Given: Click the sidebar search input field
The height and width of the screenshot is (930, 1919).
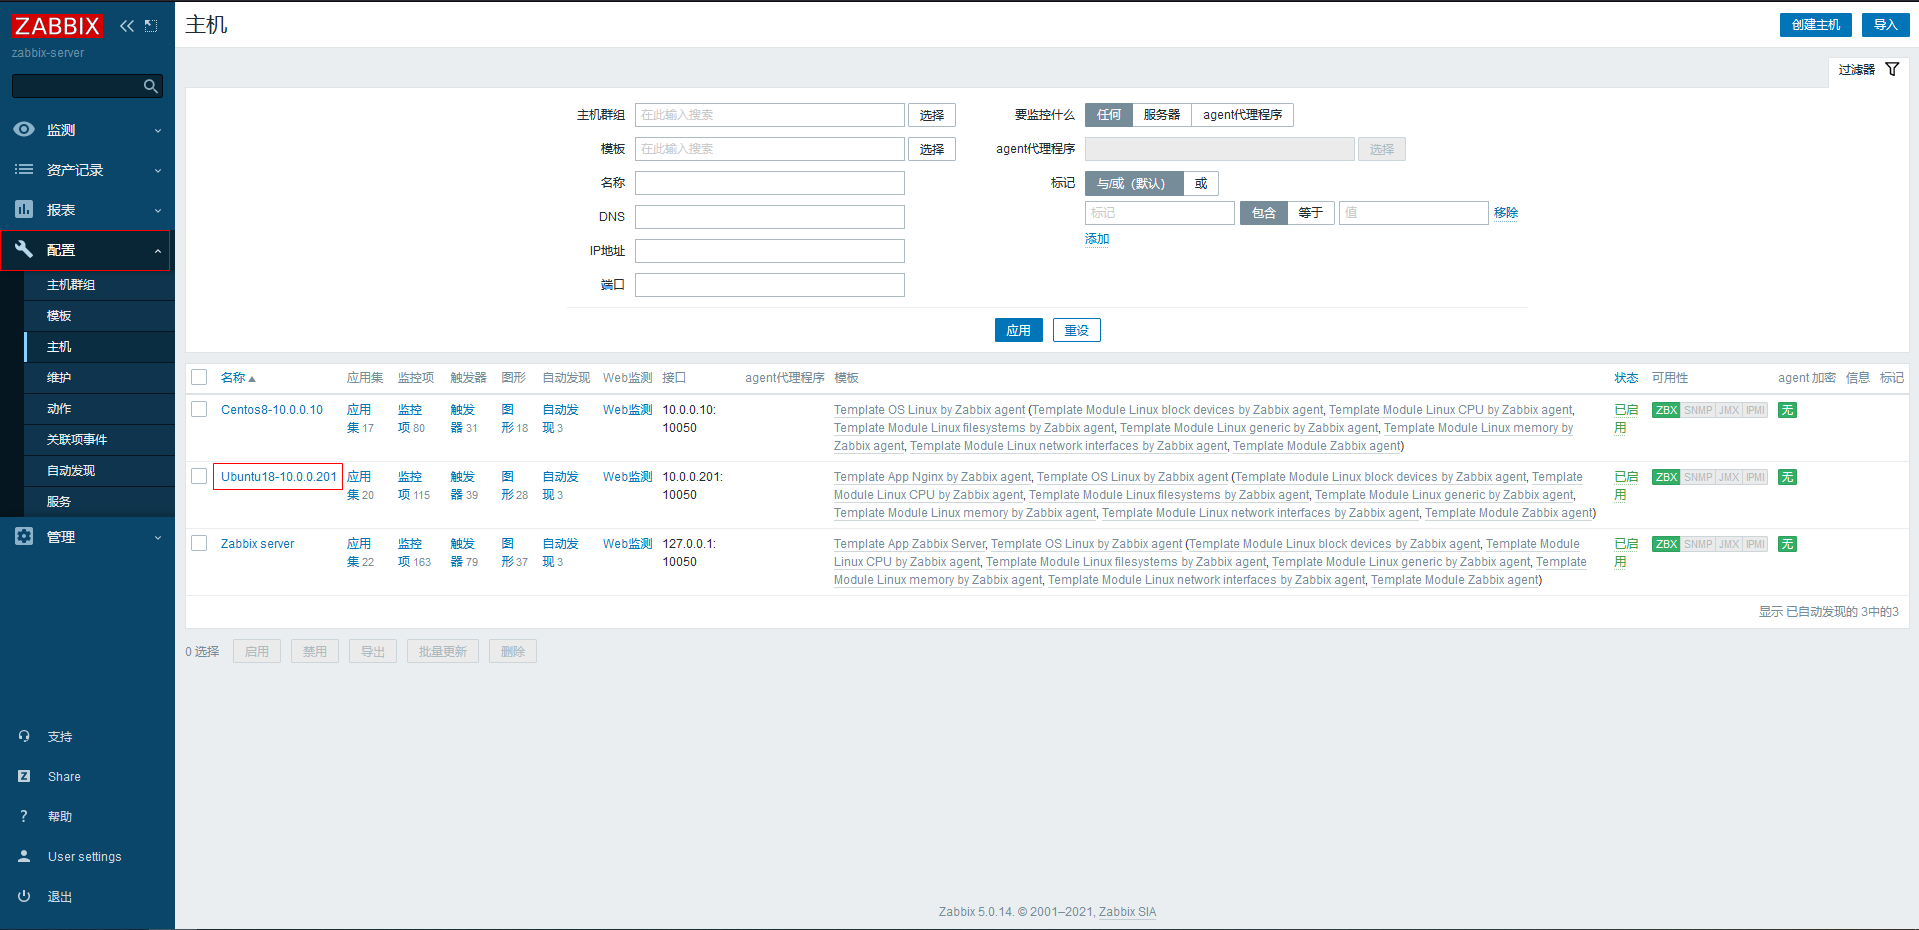Looking at the screenshot, I should (76, 86).
